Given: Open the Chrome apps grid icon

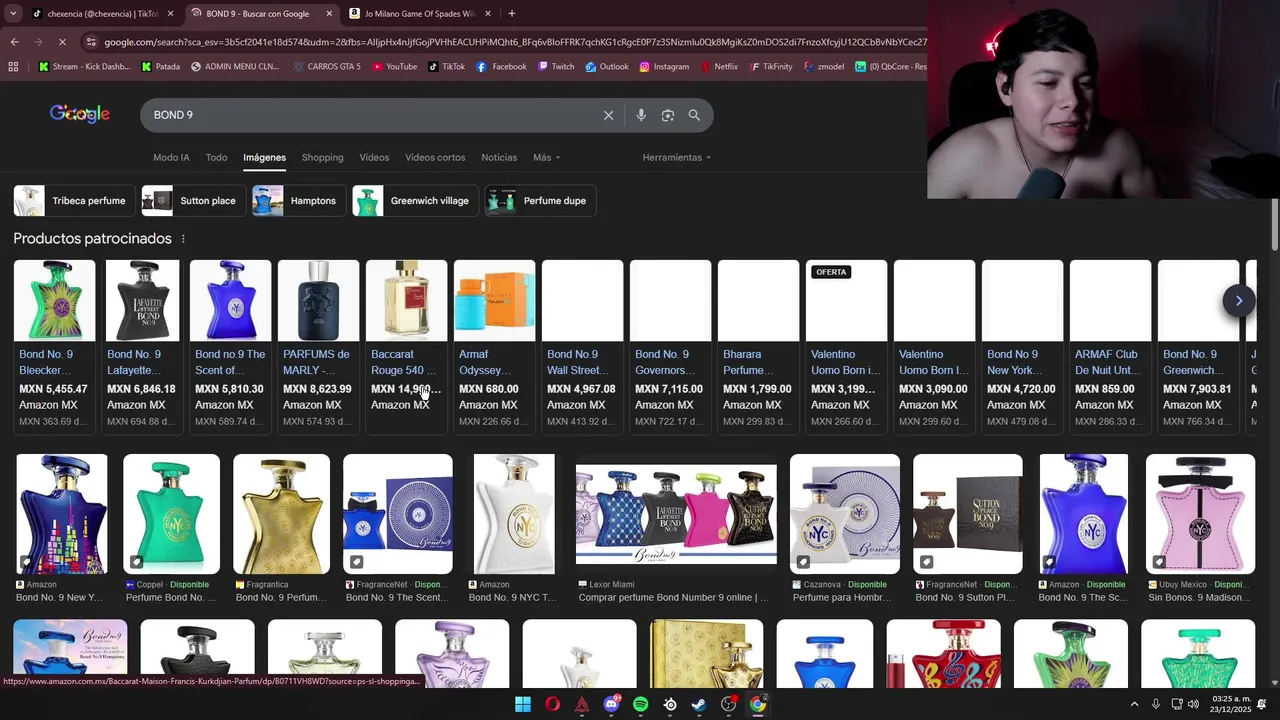Looking at the screenshot, I should click(x=13, y=67).
